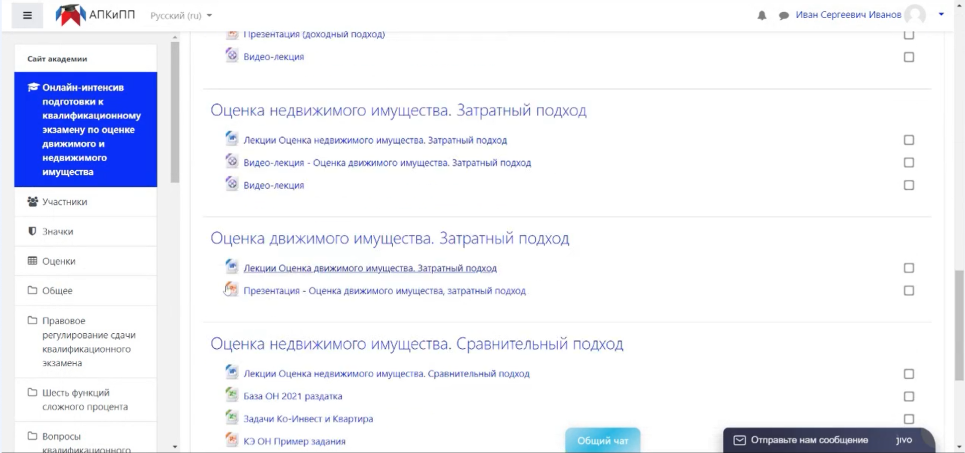This screenshot has height=453, width=965.
Task: Open the 'Русский (ru)' language dropdown
Action: point(181,16)
